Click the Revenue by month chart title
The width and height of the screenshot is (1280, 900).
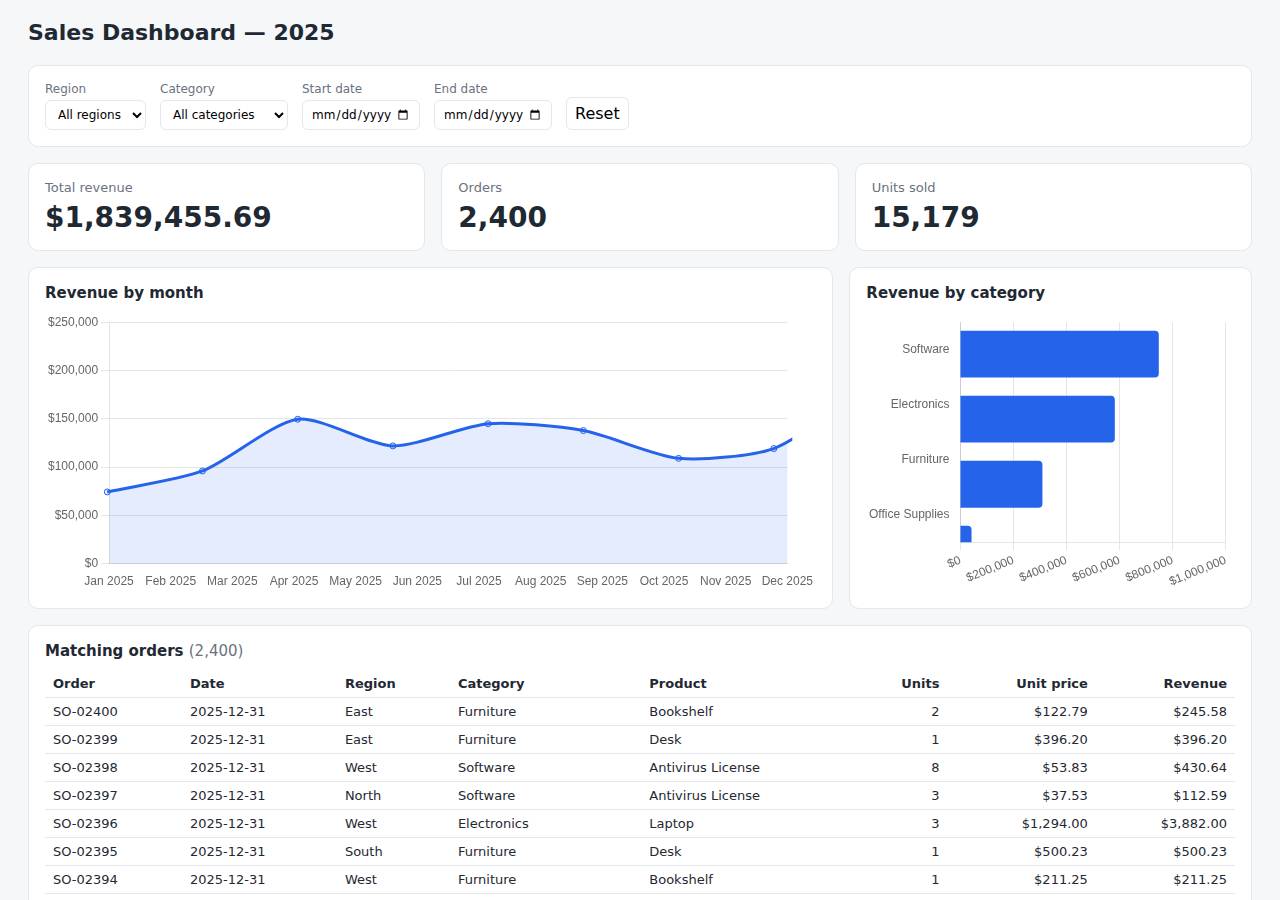(124, 293)
